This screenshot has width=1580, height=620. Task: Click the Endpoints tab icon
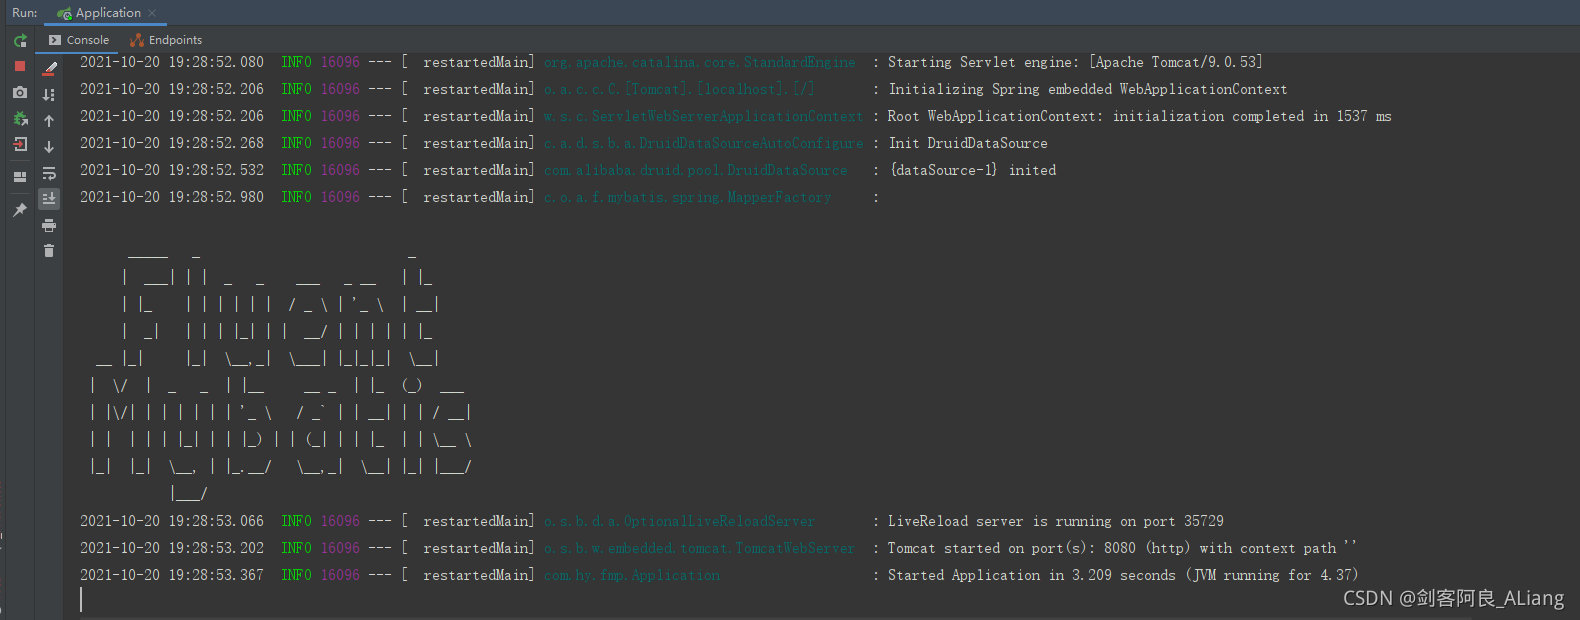point(137,40)
